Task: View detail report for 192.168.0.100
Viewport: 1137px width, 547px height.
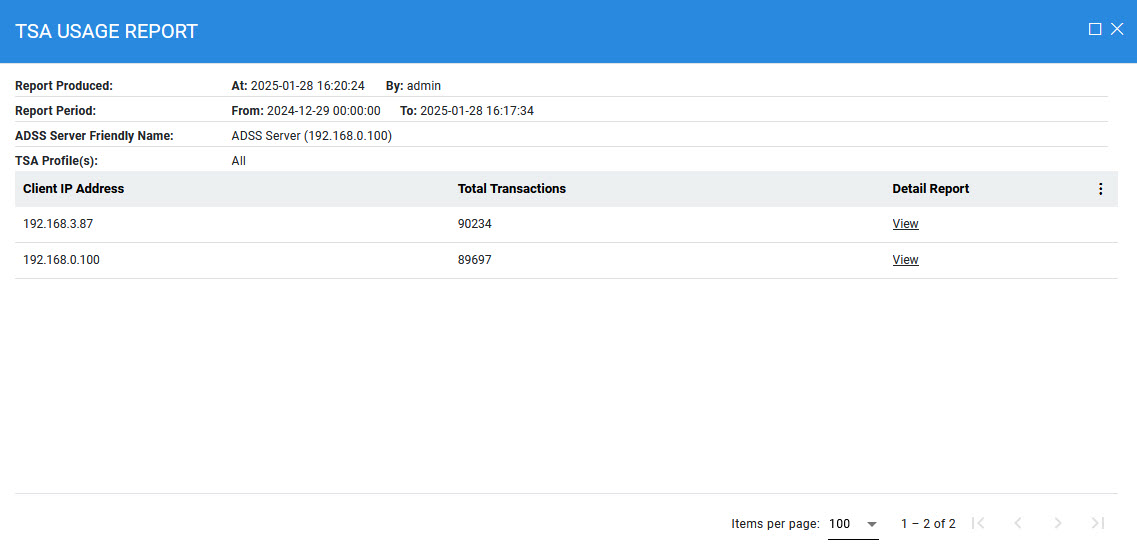Action: coord(905,260)
